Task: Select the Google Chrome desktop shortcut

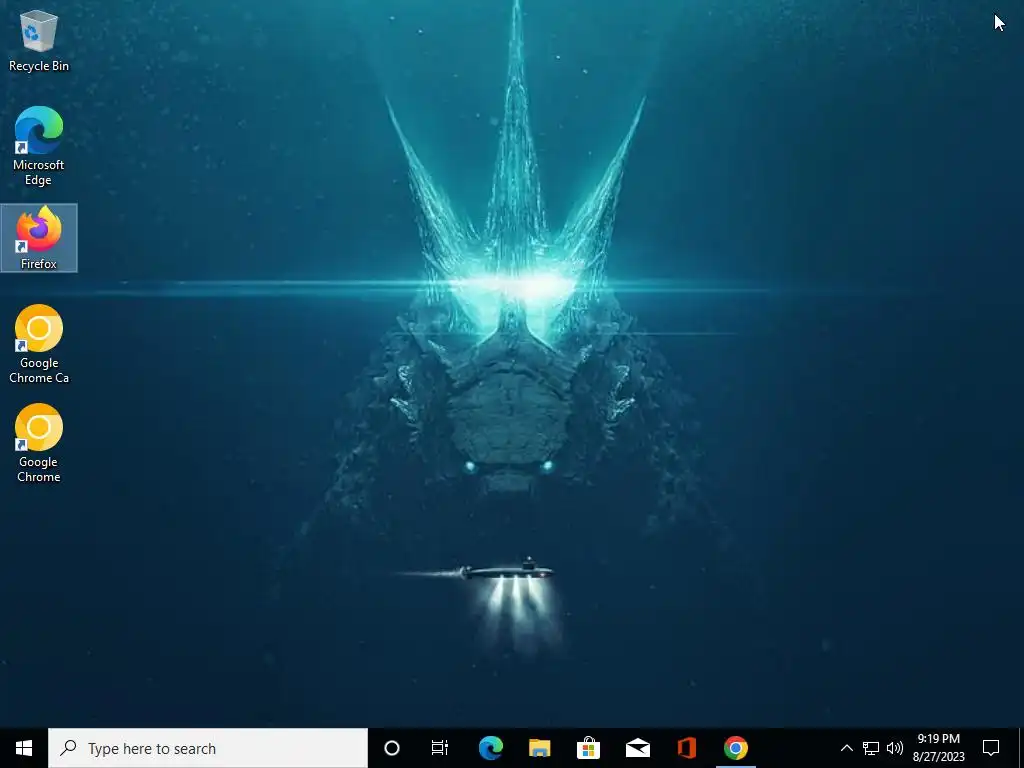Action: (x=39, y=443)
